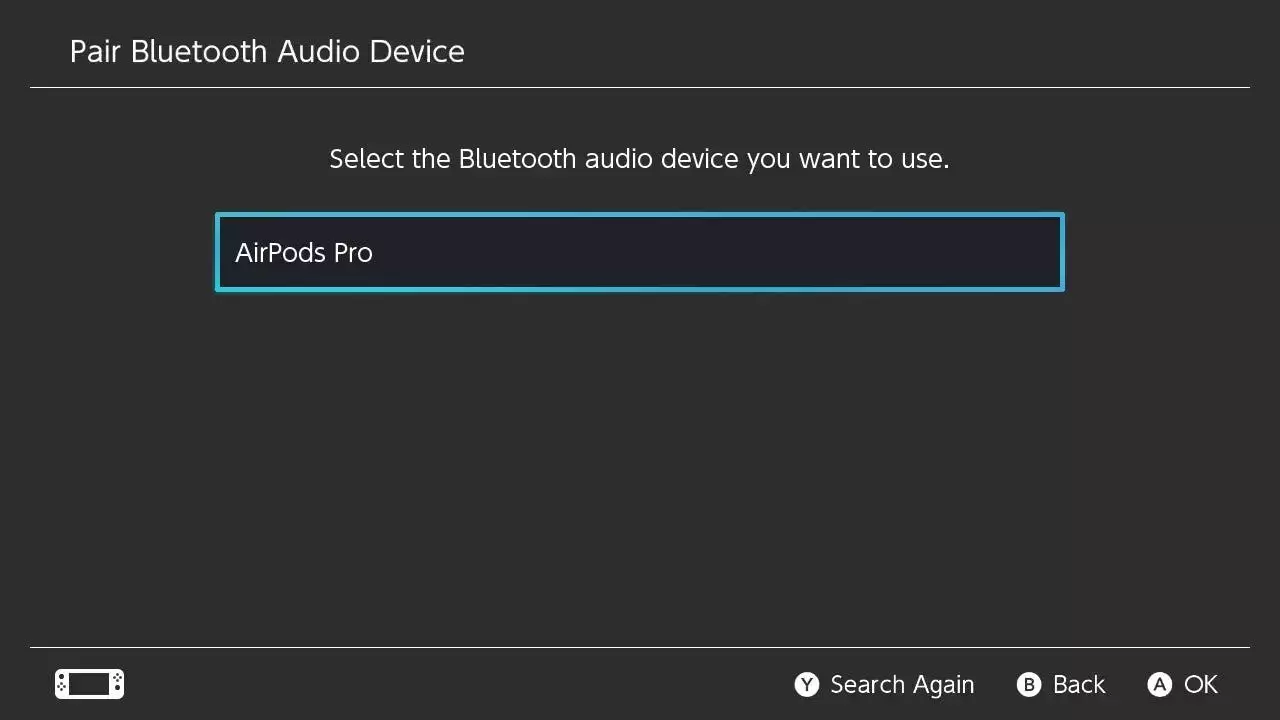Screen dimensions: 1280x720
Task: Click the Pair Bluetooth Audio Device heading
Action: (x=267, y=52)
